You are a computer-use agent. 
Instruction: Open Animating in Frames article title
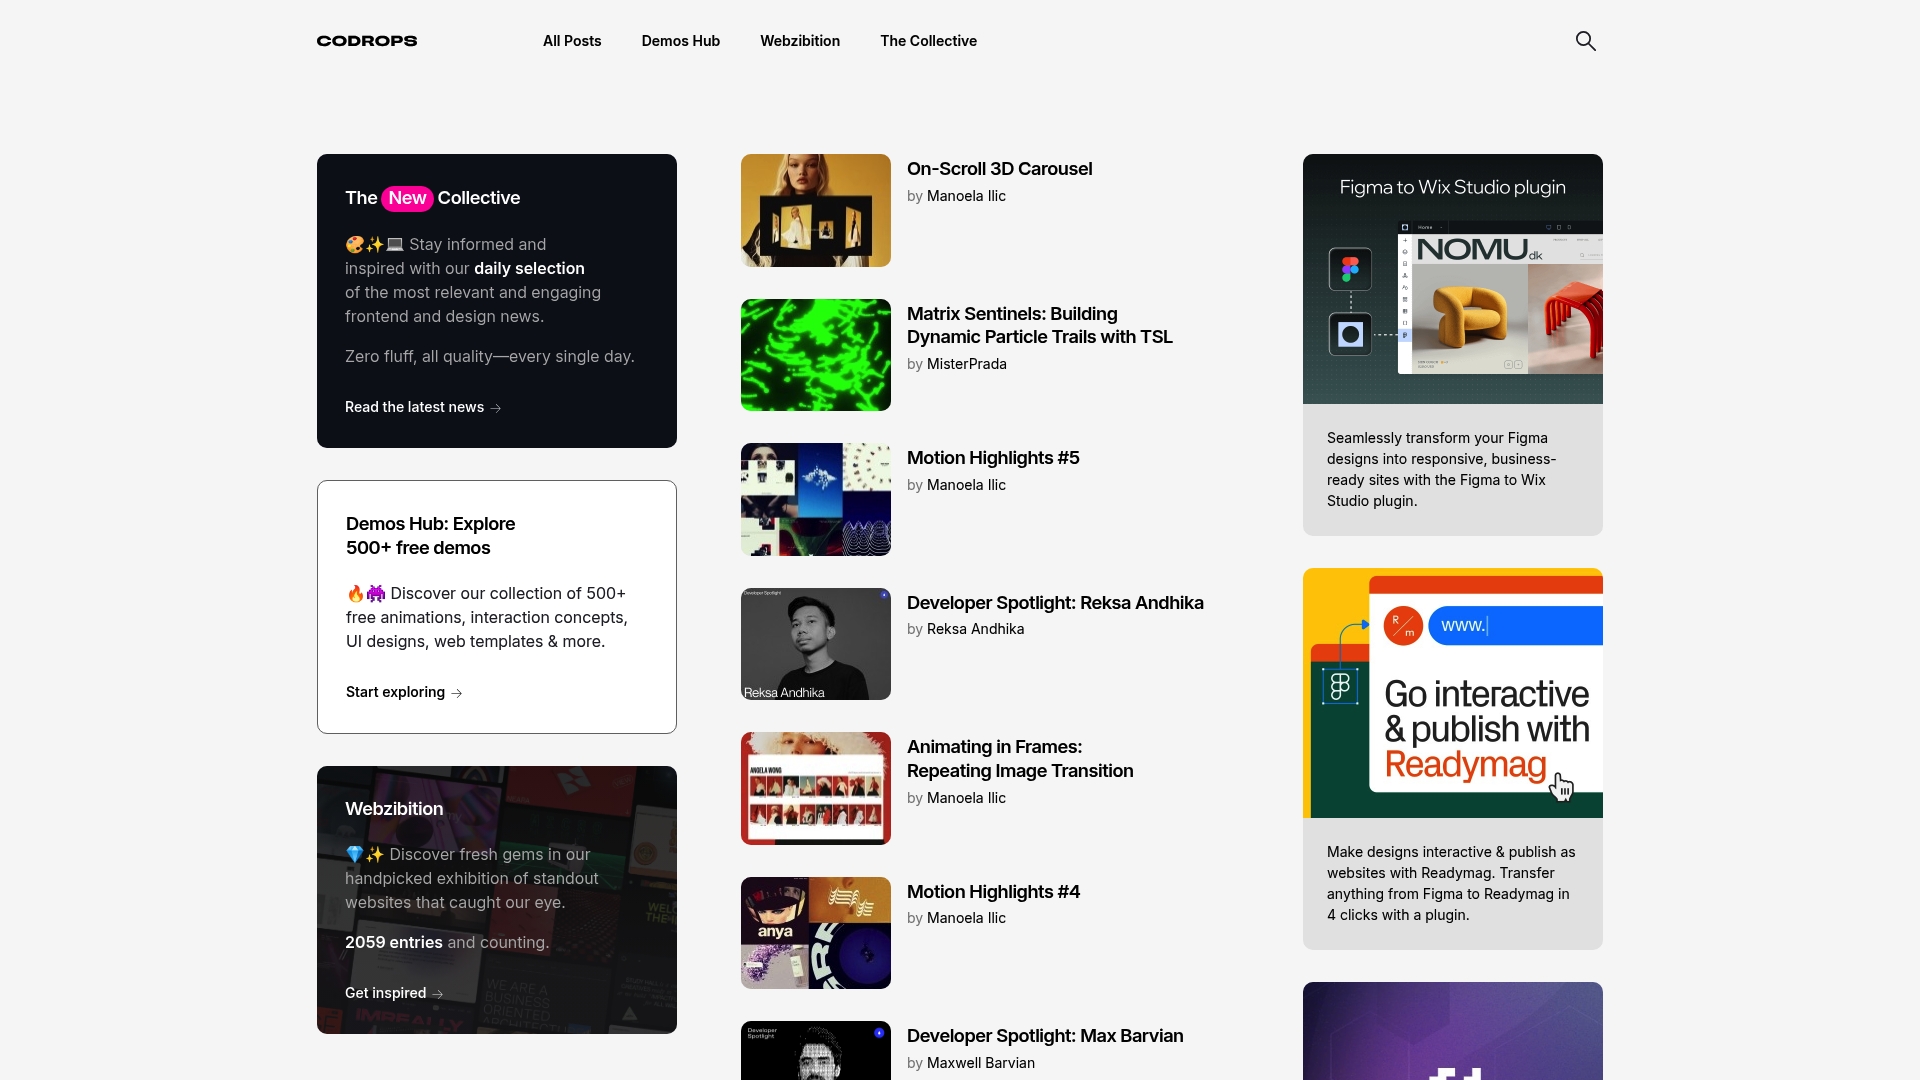1020,759
